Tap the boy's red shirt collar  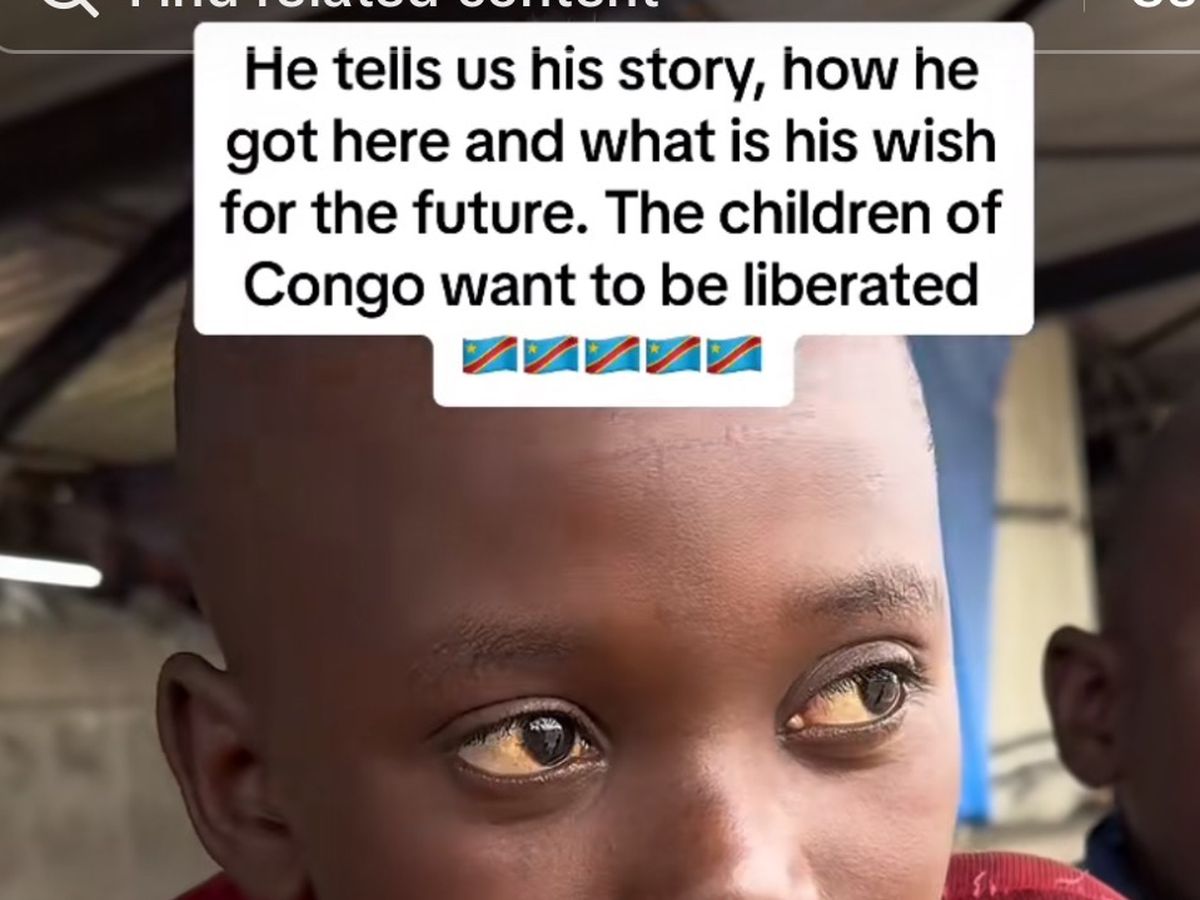coord(1010,880)
